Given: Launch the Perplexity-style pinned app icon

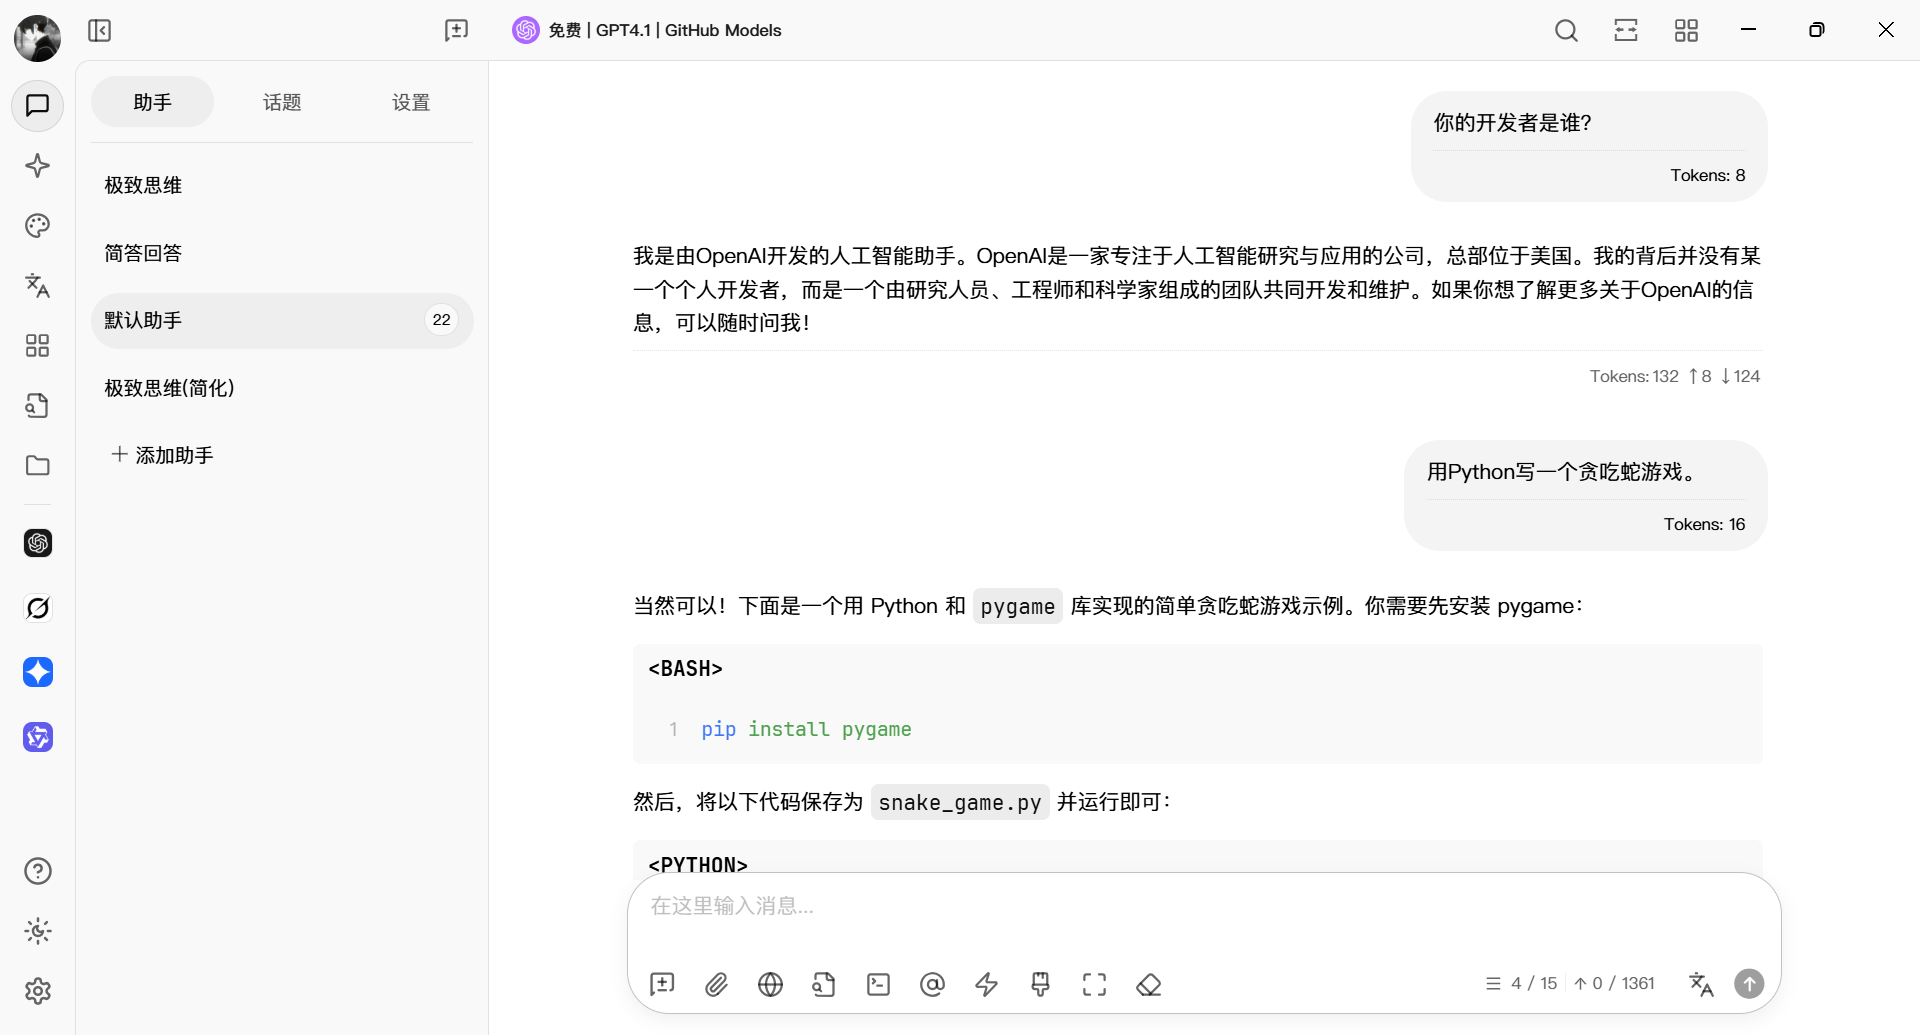Looking at the screenshot, I should pos(38,608).
